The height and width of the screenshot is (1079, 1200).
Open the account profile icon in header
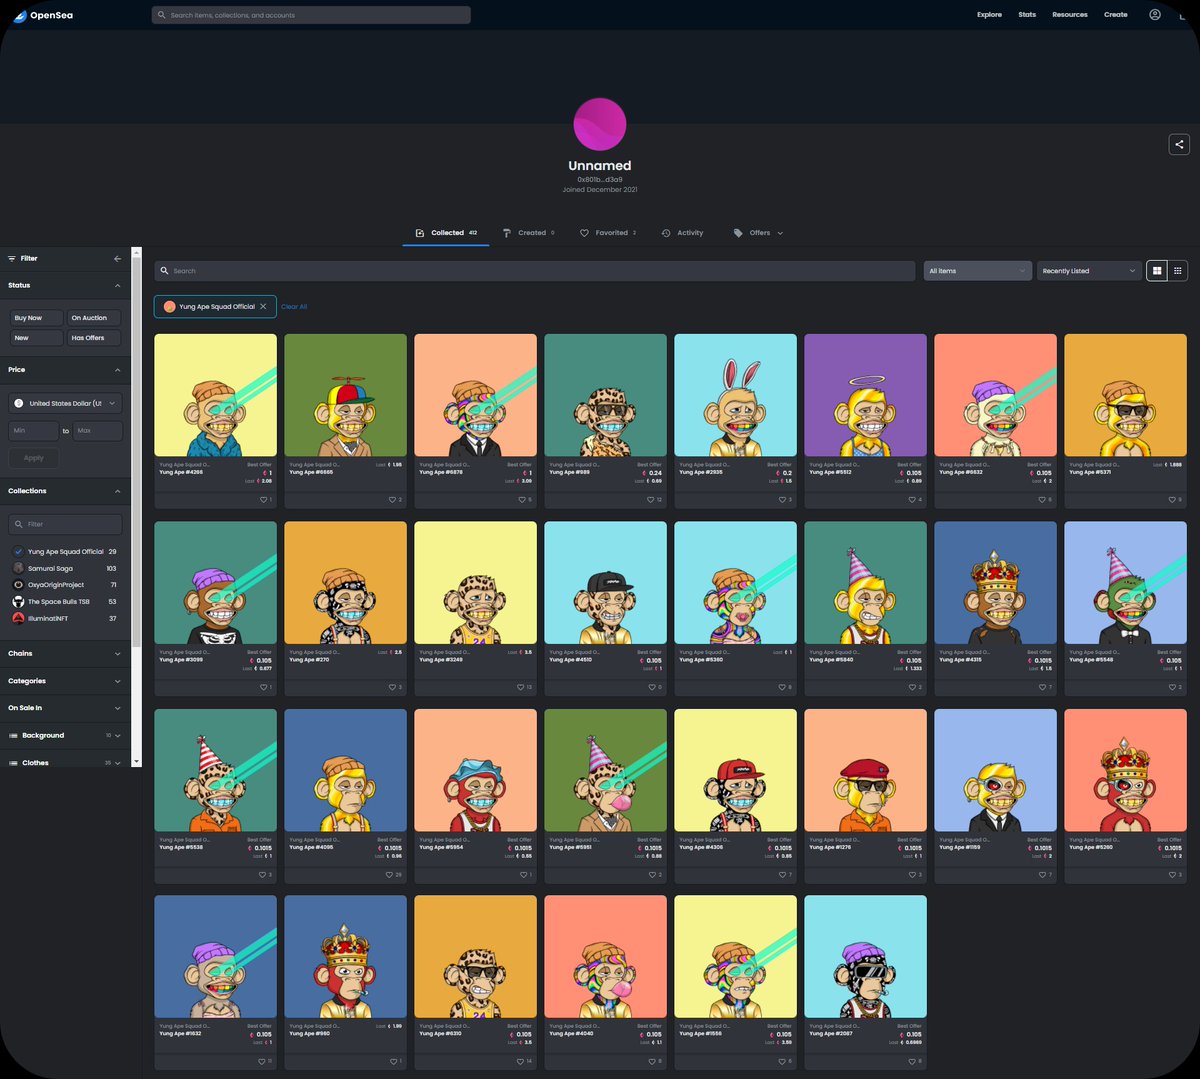[1155, 15]
